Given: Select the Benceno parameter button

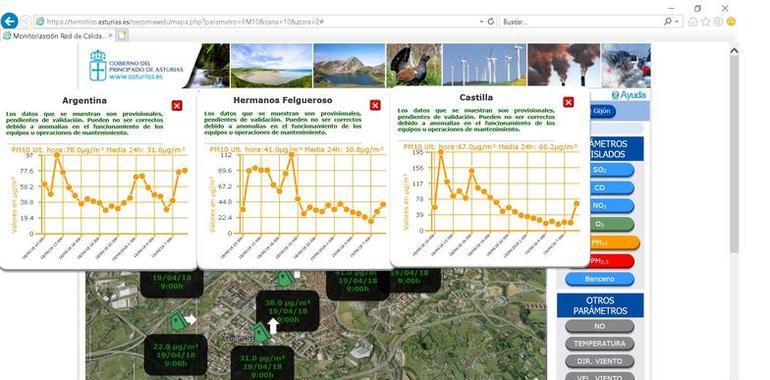Looking at the screenshot, I should pos(599,279).
